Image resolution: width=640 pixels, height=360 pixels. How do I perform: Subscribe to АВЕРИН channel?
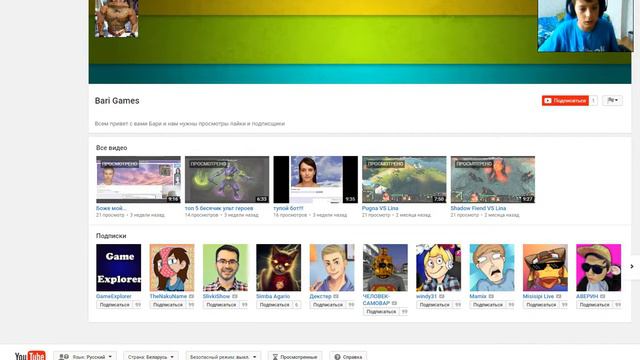point(595,305)
